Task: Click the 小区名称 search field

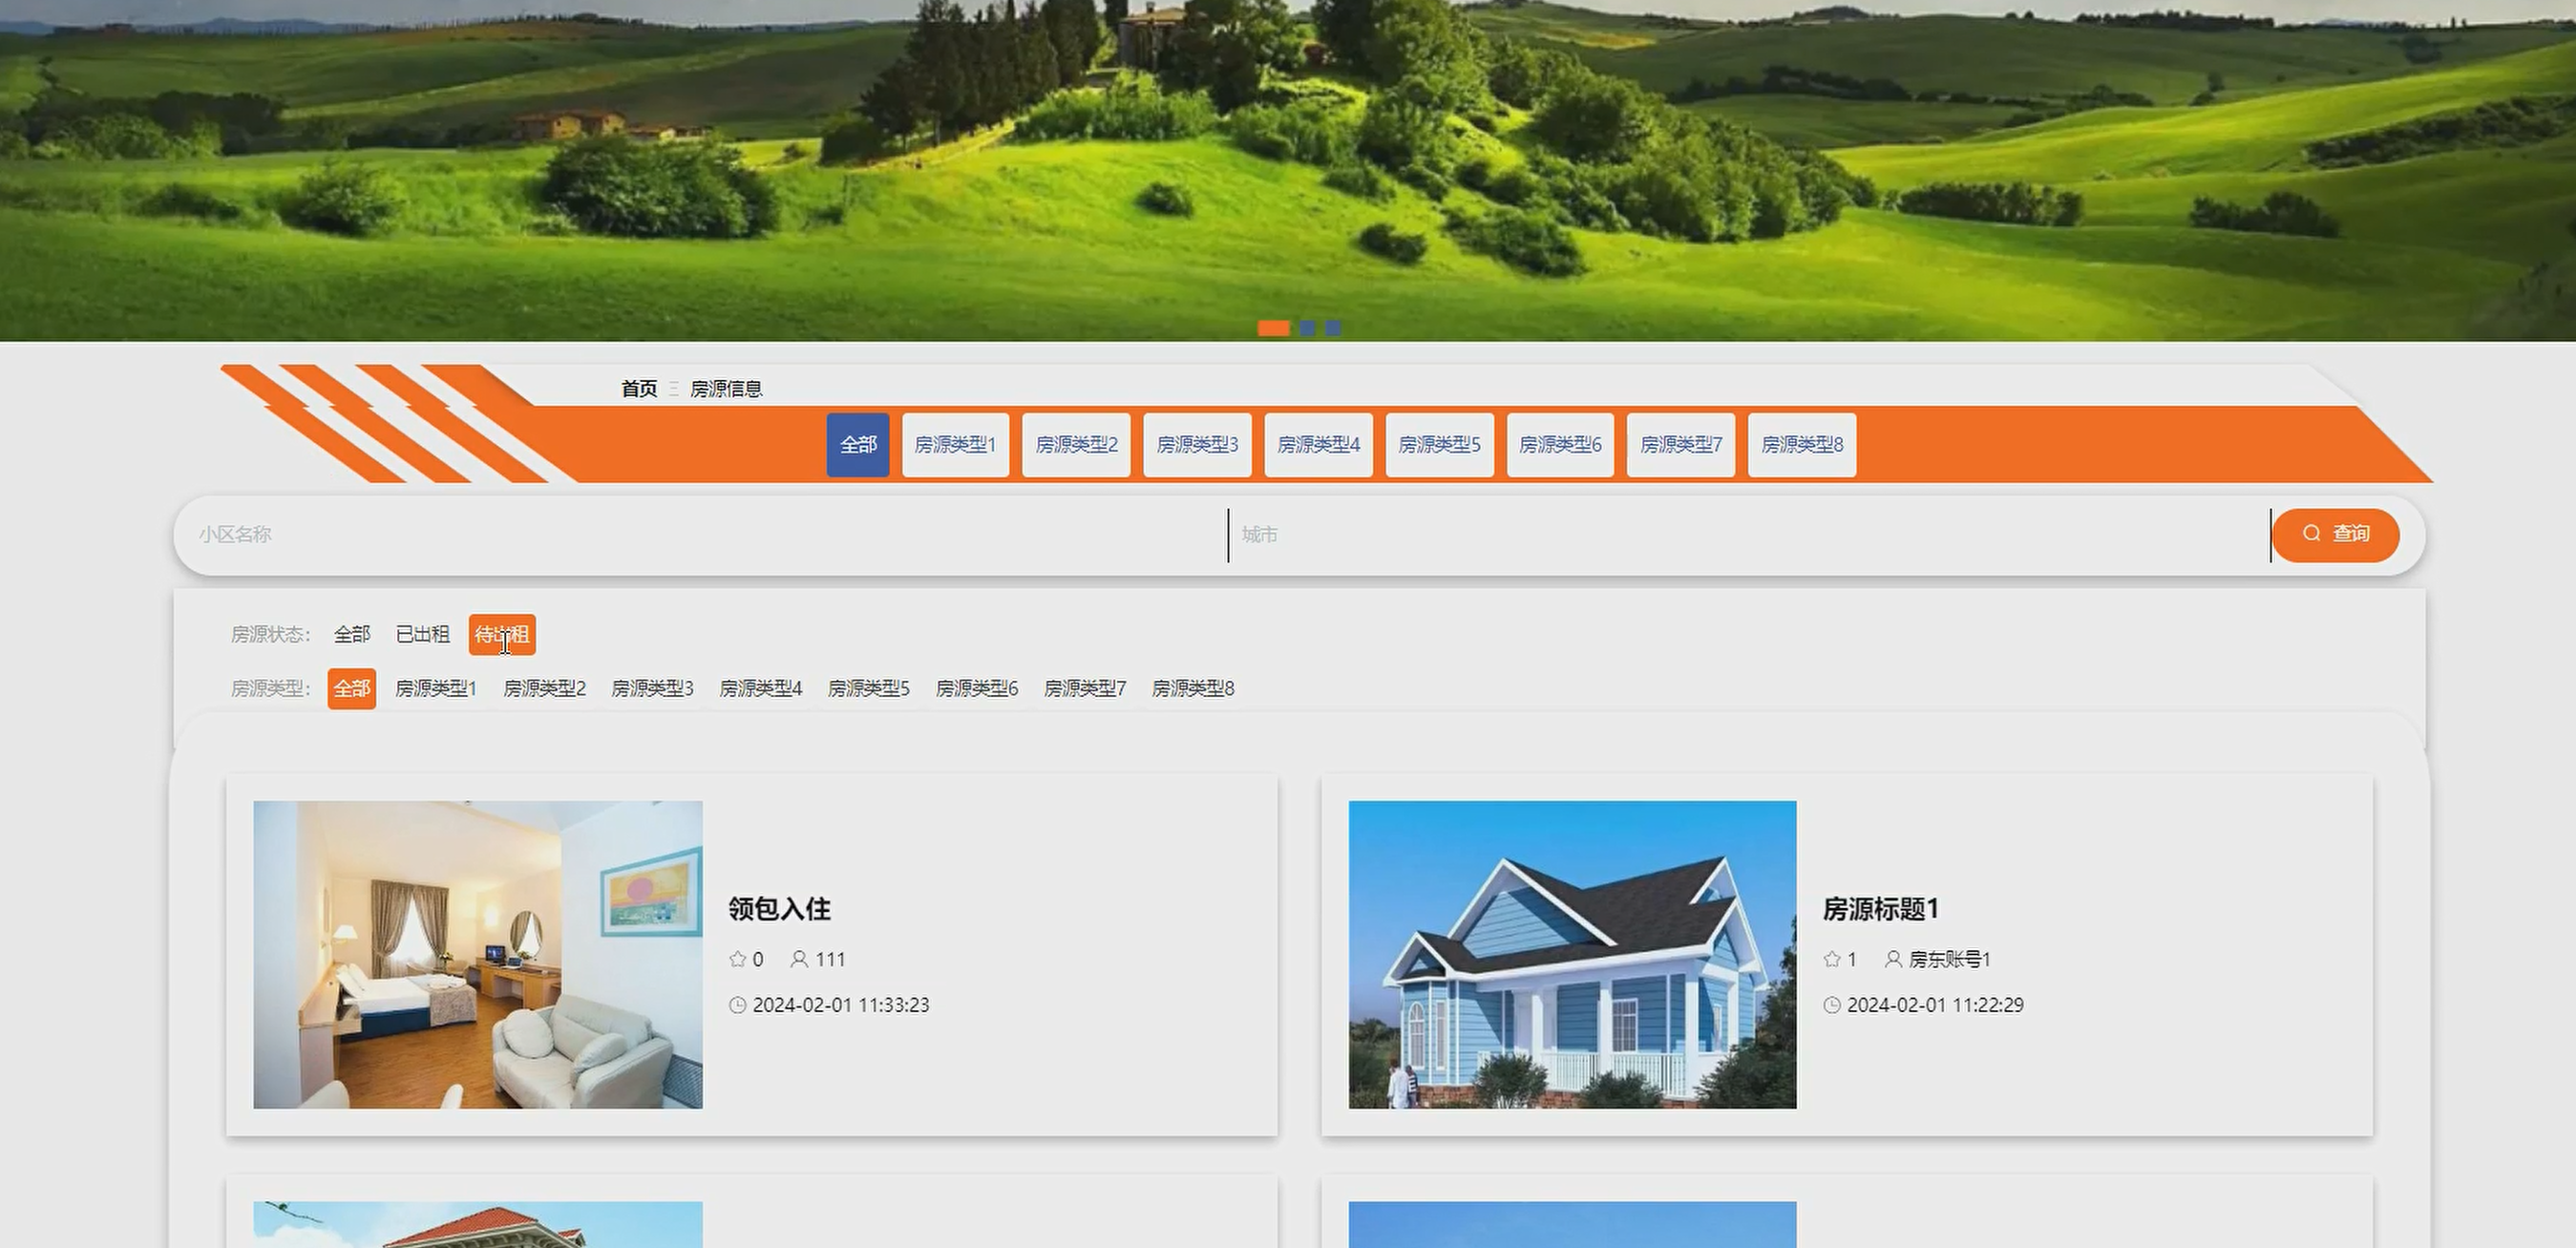Action: pos(700,535)
